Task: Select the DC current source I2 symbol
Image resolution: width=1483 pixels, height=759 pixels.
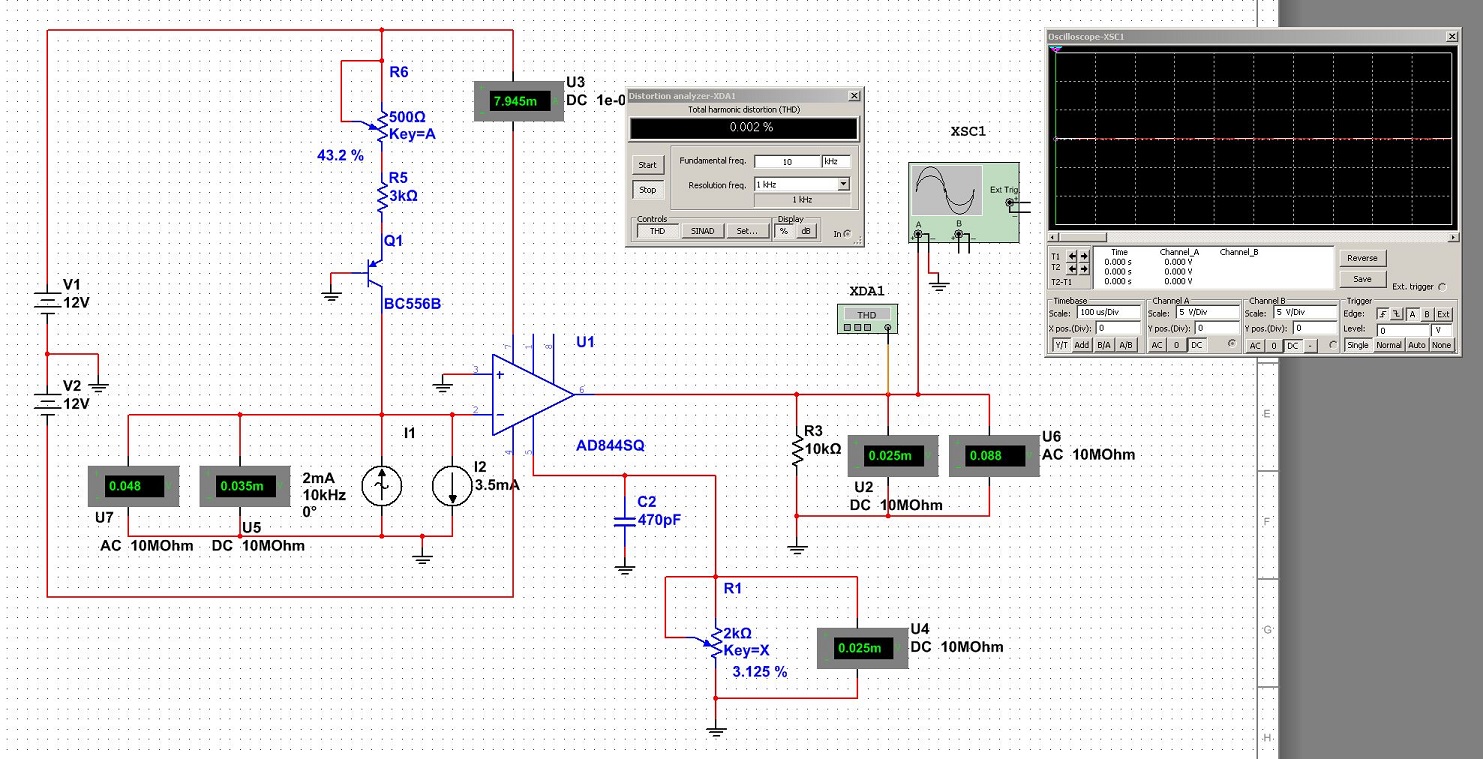Action: point(452,486)
